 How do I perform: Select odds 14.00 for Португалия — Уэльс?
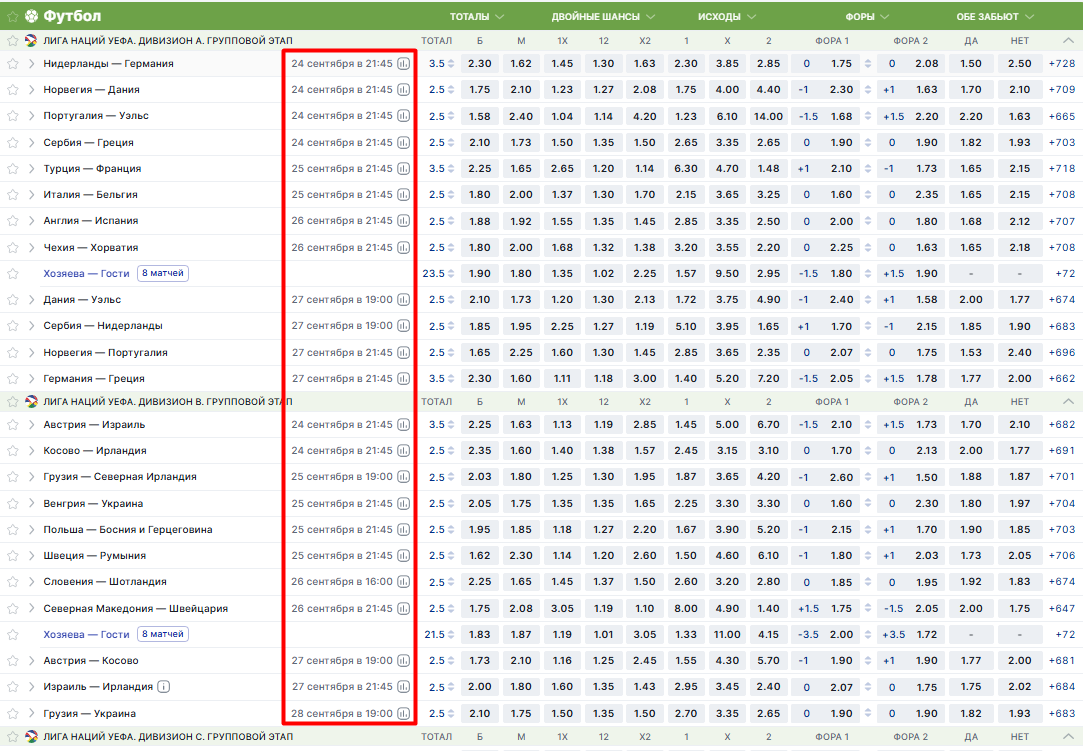[768, 116]
